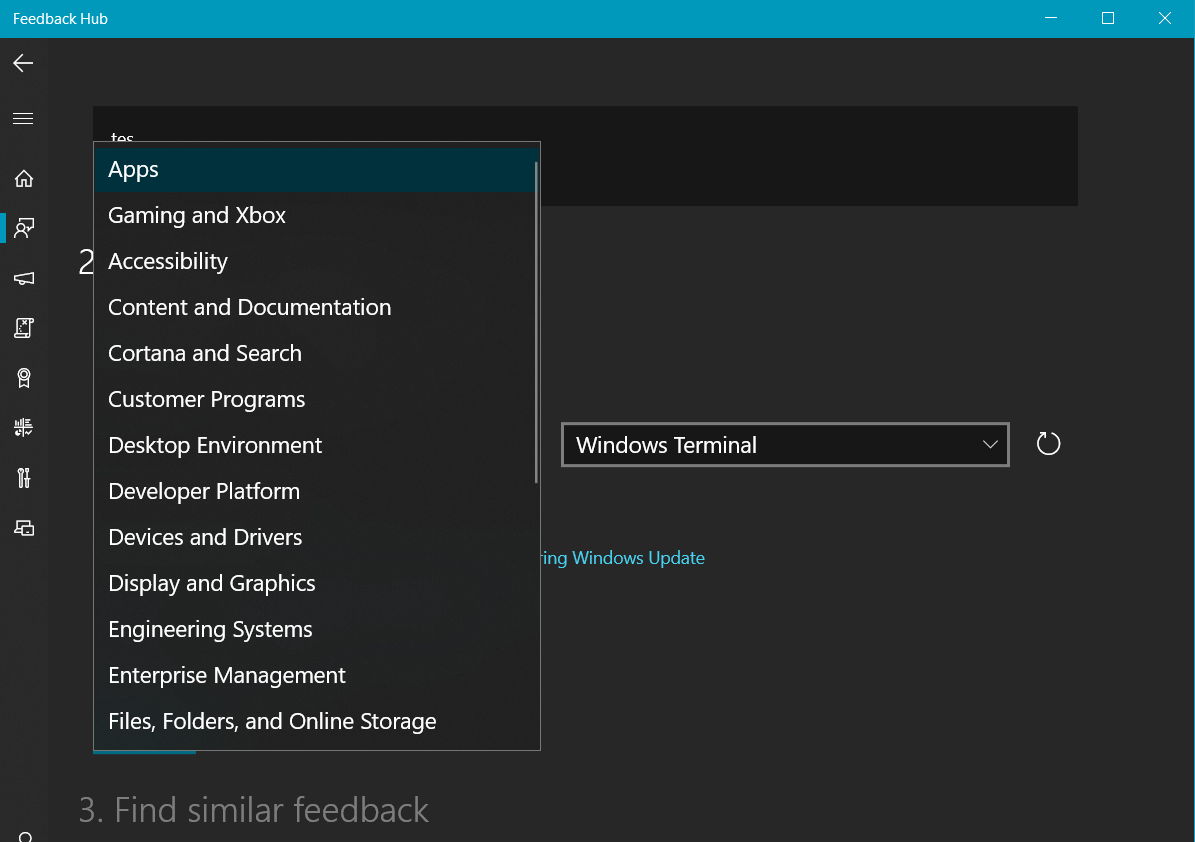Screen dimensions: 1195x842
Task: Click the refresh icon beside Windows Terminal
Action: click(x=1048, y=443)
